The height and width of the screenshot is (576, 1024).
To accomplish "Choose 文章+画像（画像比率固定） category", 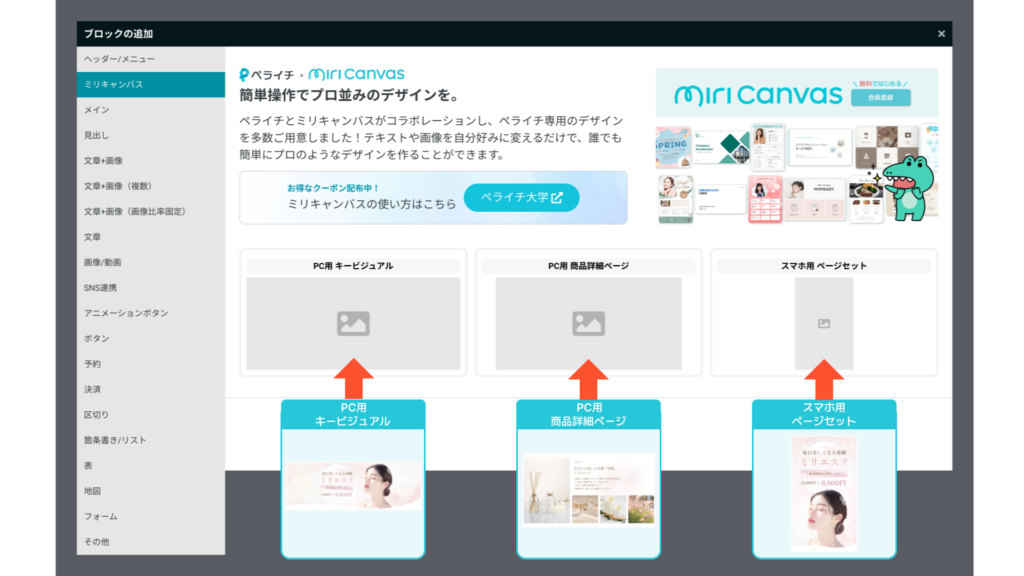I will 151,212.
